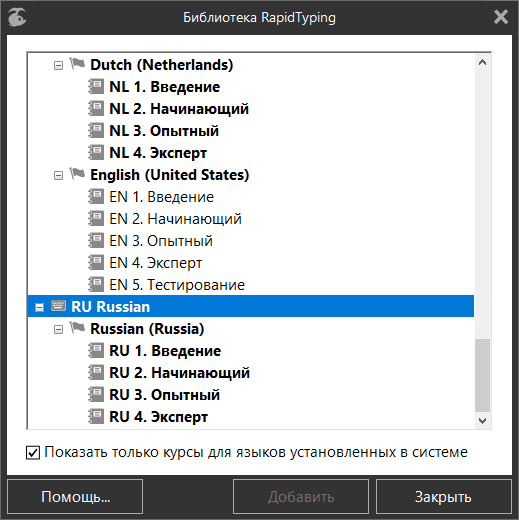The width and height of the screenshot is (519, 520).
Task: Click the notebook icon of RU 4. Эксперт
Action: [x=96, y=416]
